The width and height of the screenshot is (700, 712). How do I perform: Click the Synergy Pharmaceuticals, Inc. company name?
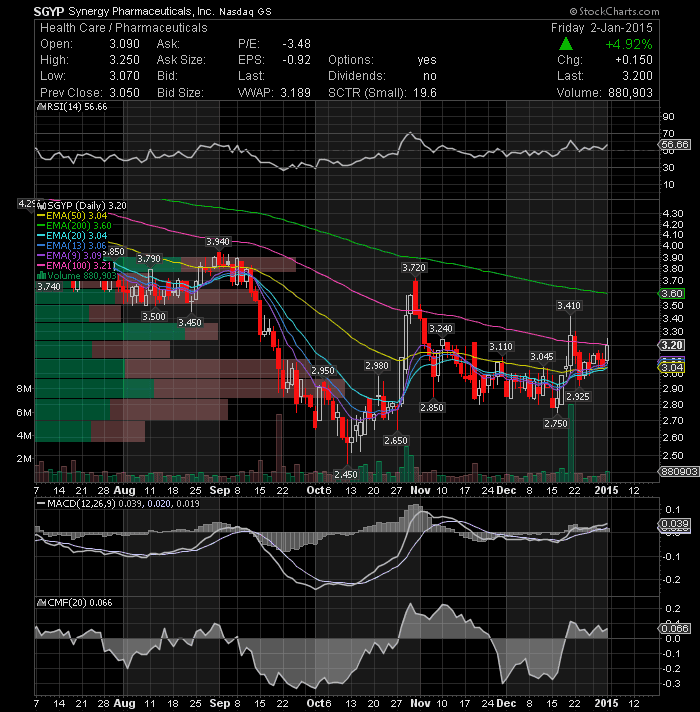tap(141, 11)
